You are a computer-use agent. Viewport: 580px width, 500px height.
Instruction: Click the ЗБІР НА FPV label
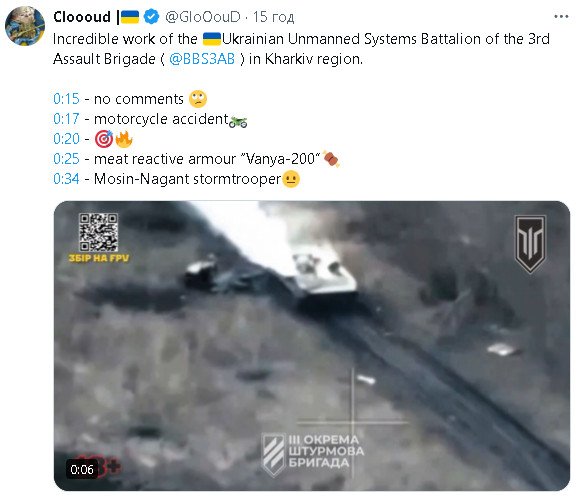pyautogui.click(x=99, y=258)
